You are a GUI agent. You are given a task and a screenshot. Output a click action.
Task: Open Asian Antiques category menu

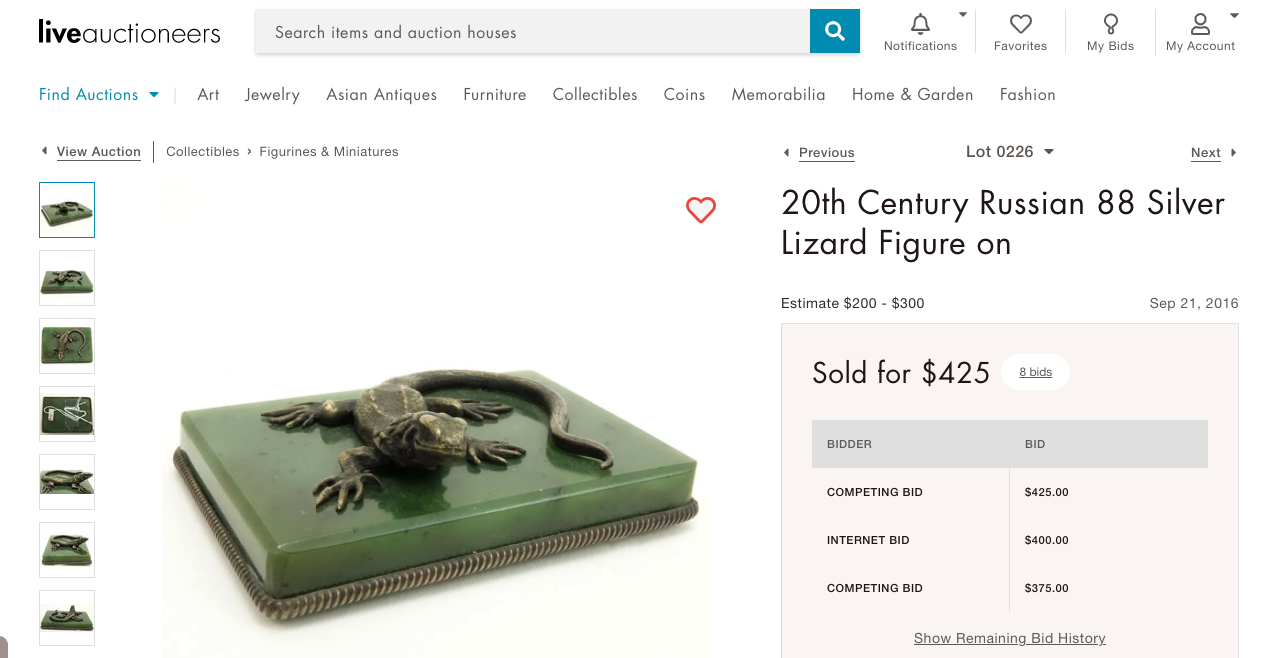(381, 95)
